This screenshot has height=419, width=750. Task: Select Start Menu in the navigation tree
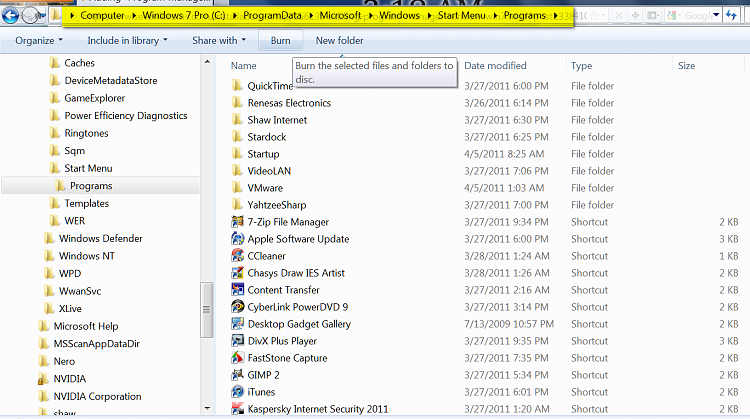88,168
